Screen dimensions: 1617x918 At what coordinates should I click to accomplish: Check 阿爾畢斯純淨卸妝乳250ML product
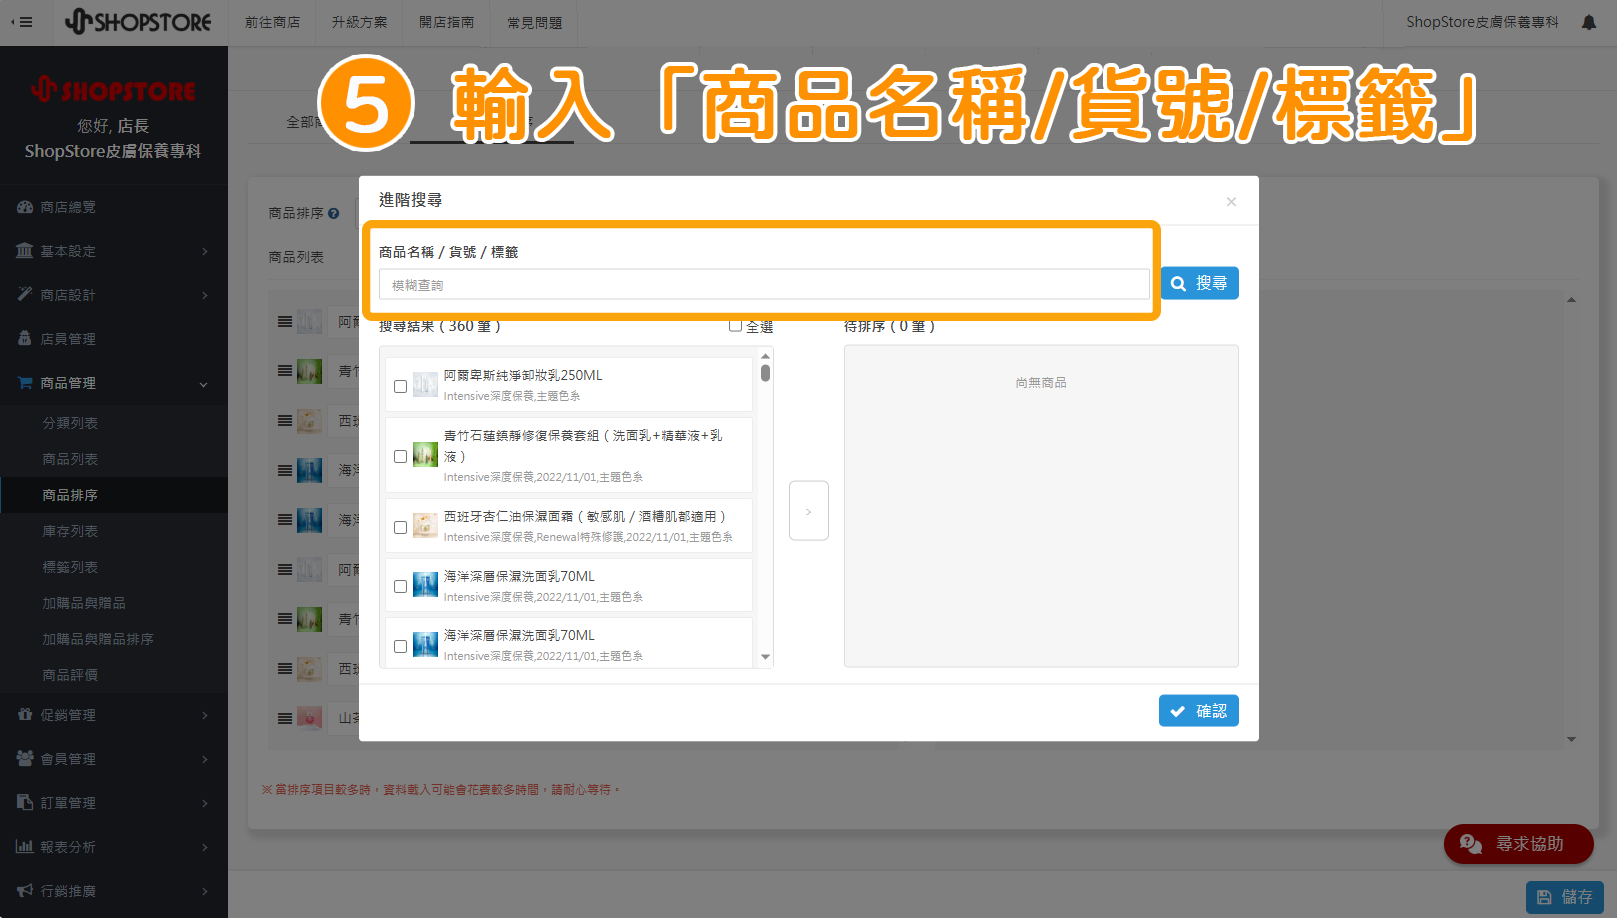pyautogui.click(x=400, y=386)
